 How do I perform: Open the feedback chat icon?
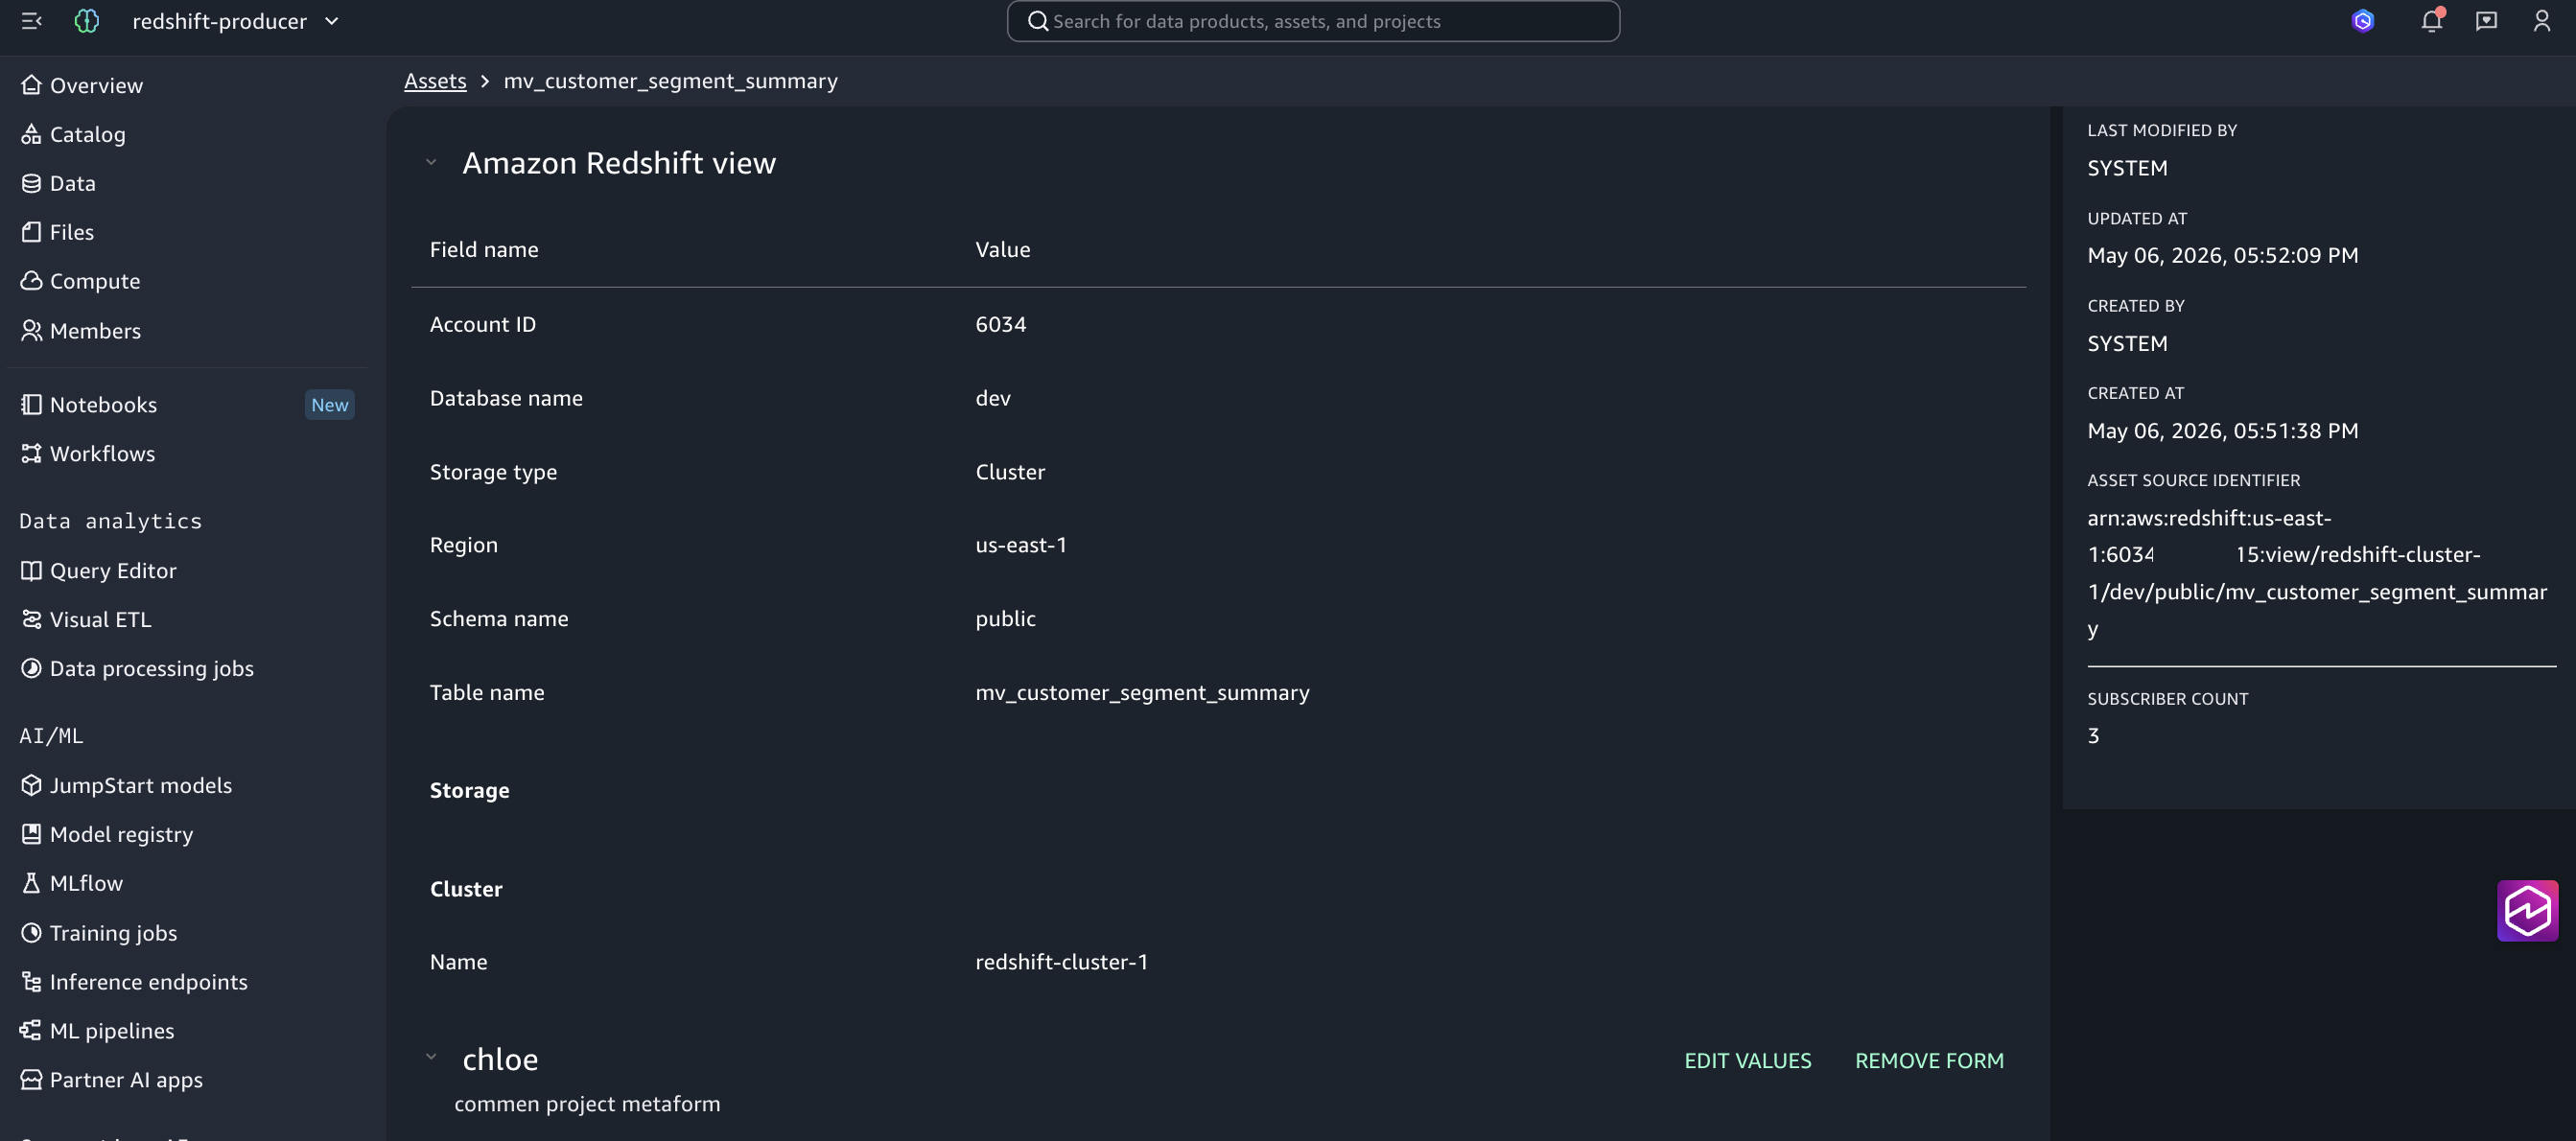pos(2486,21)
